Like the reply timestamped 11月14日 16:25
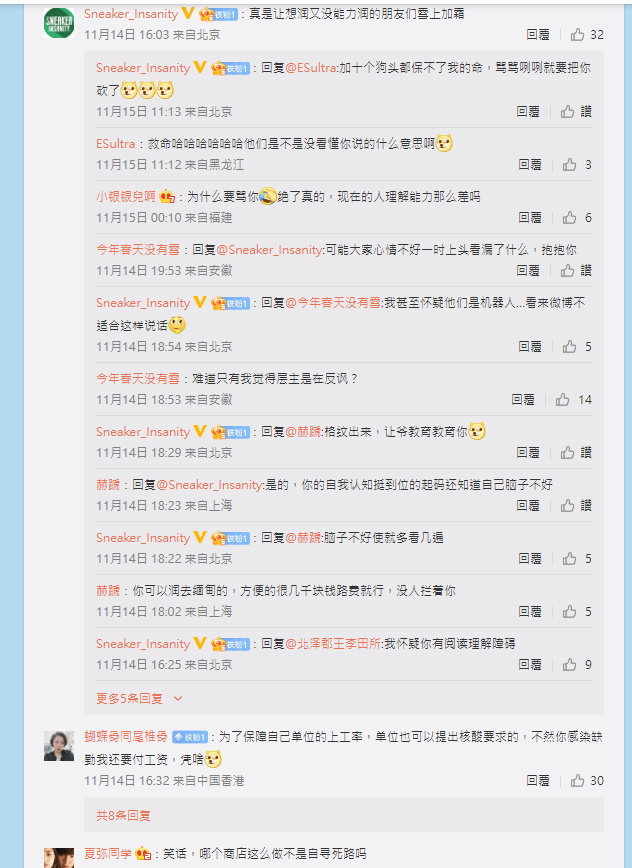The image size is (632, 868). [569, 664]
